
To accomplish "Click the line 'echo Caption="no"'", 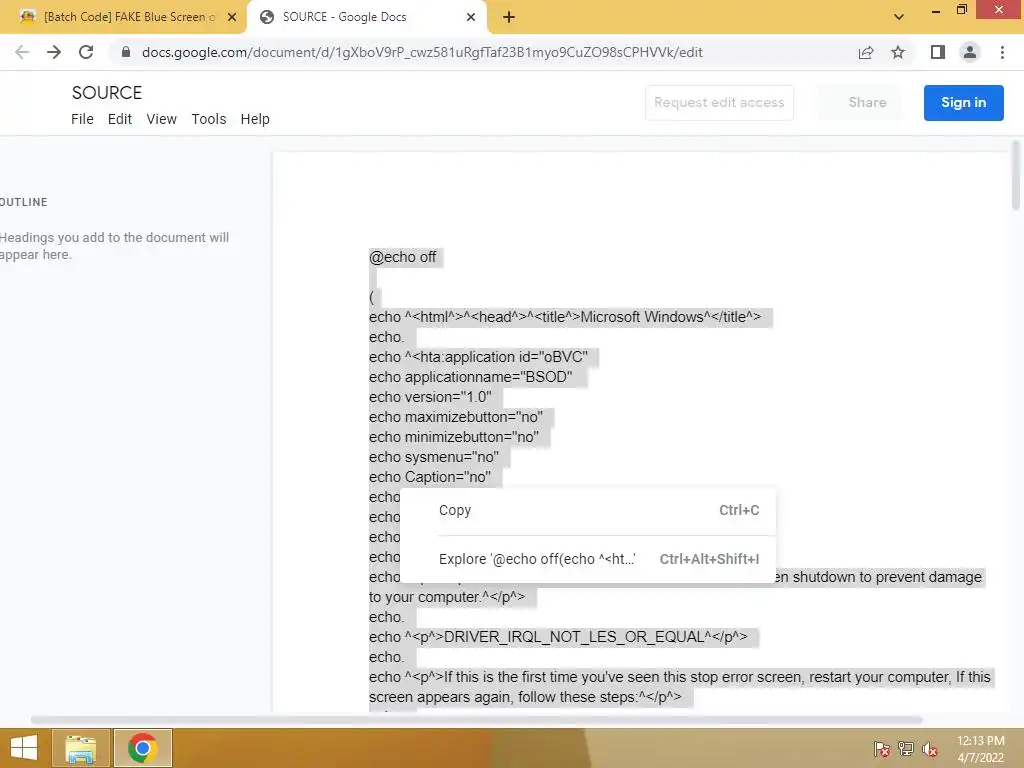I will pos(430,477).
